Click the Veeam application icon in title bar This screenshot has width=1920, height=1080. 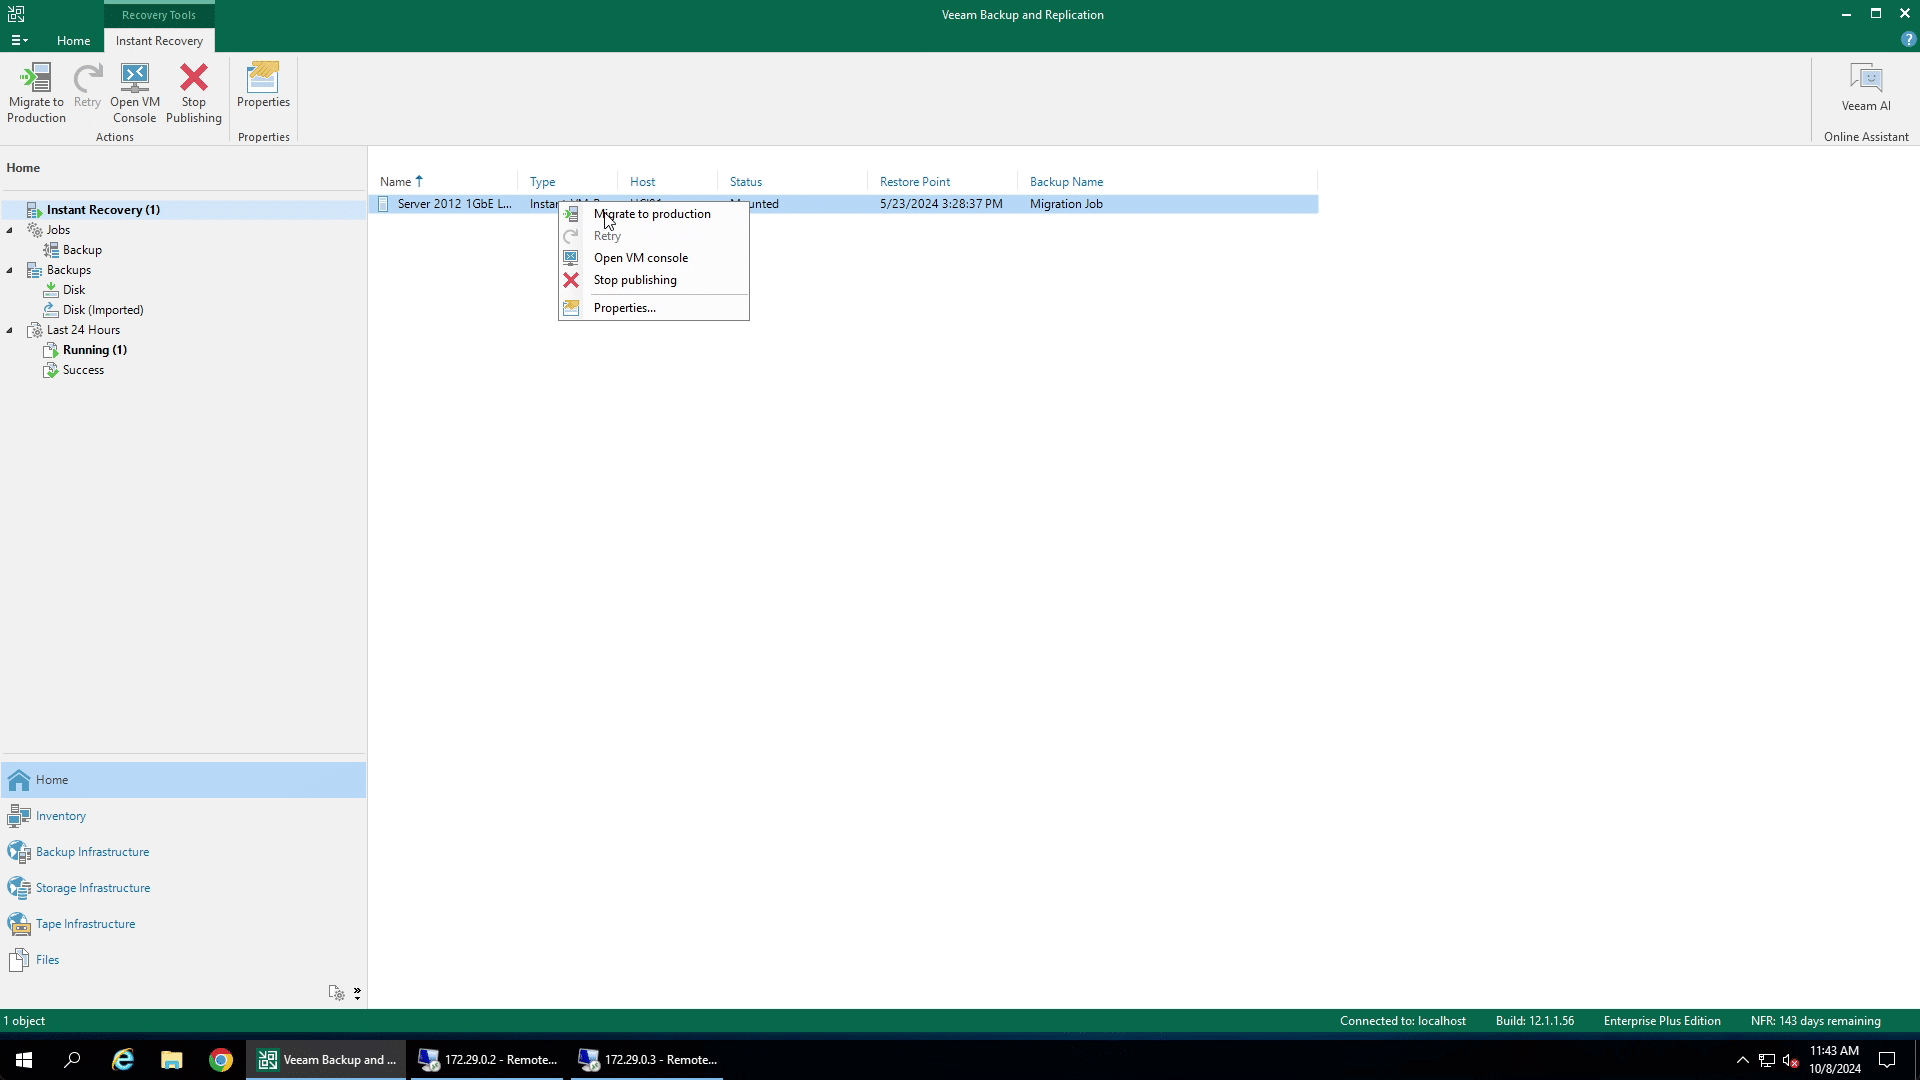tap(16, 14)
